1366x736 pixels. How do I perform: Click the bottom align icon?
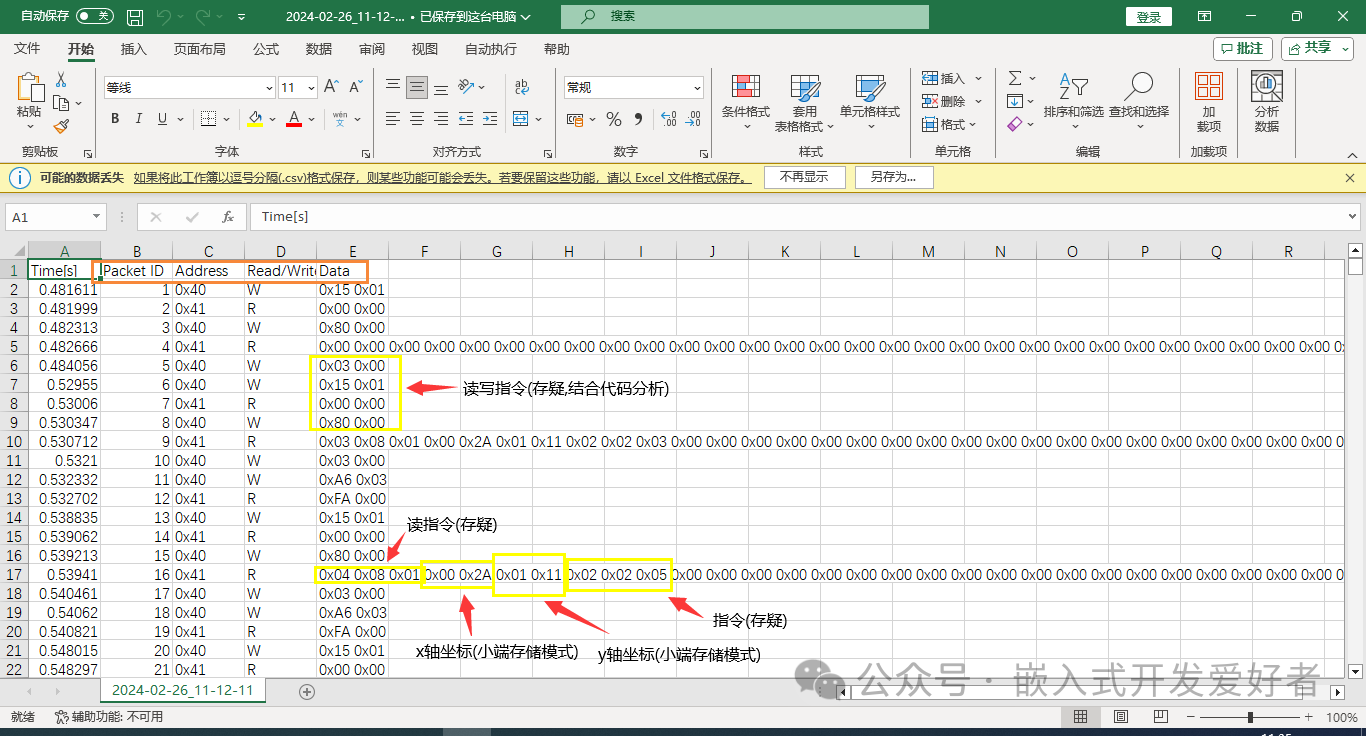[x=441, y=87]
